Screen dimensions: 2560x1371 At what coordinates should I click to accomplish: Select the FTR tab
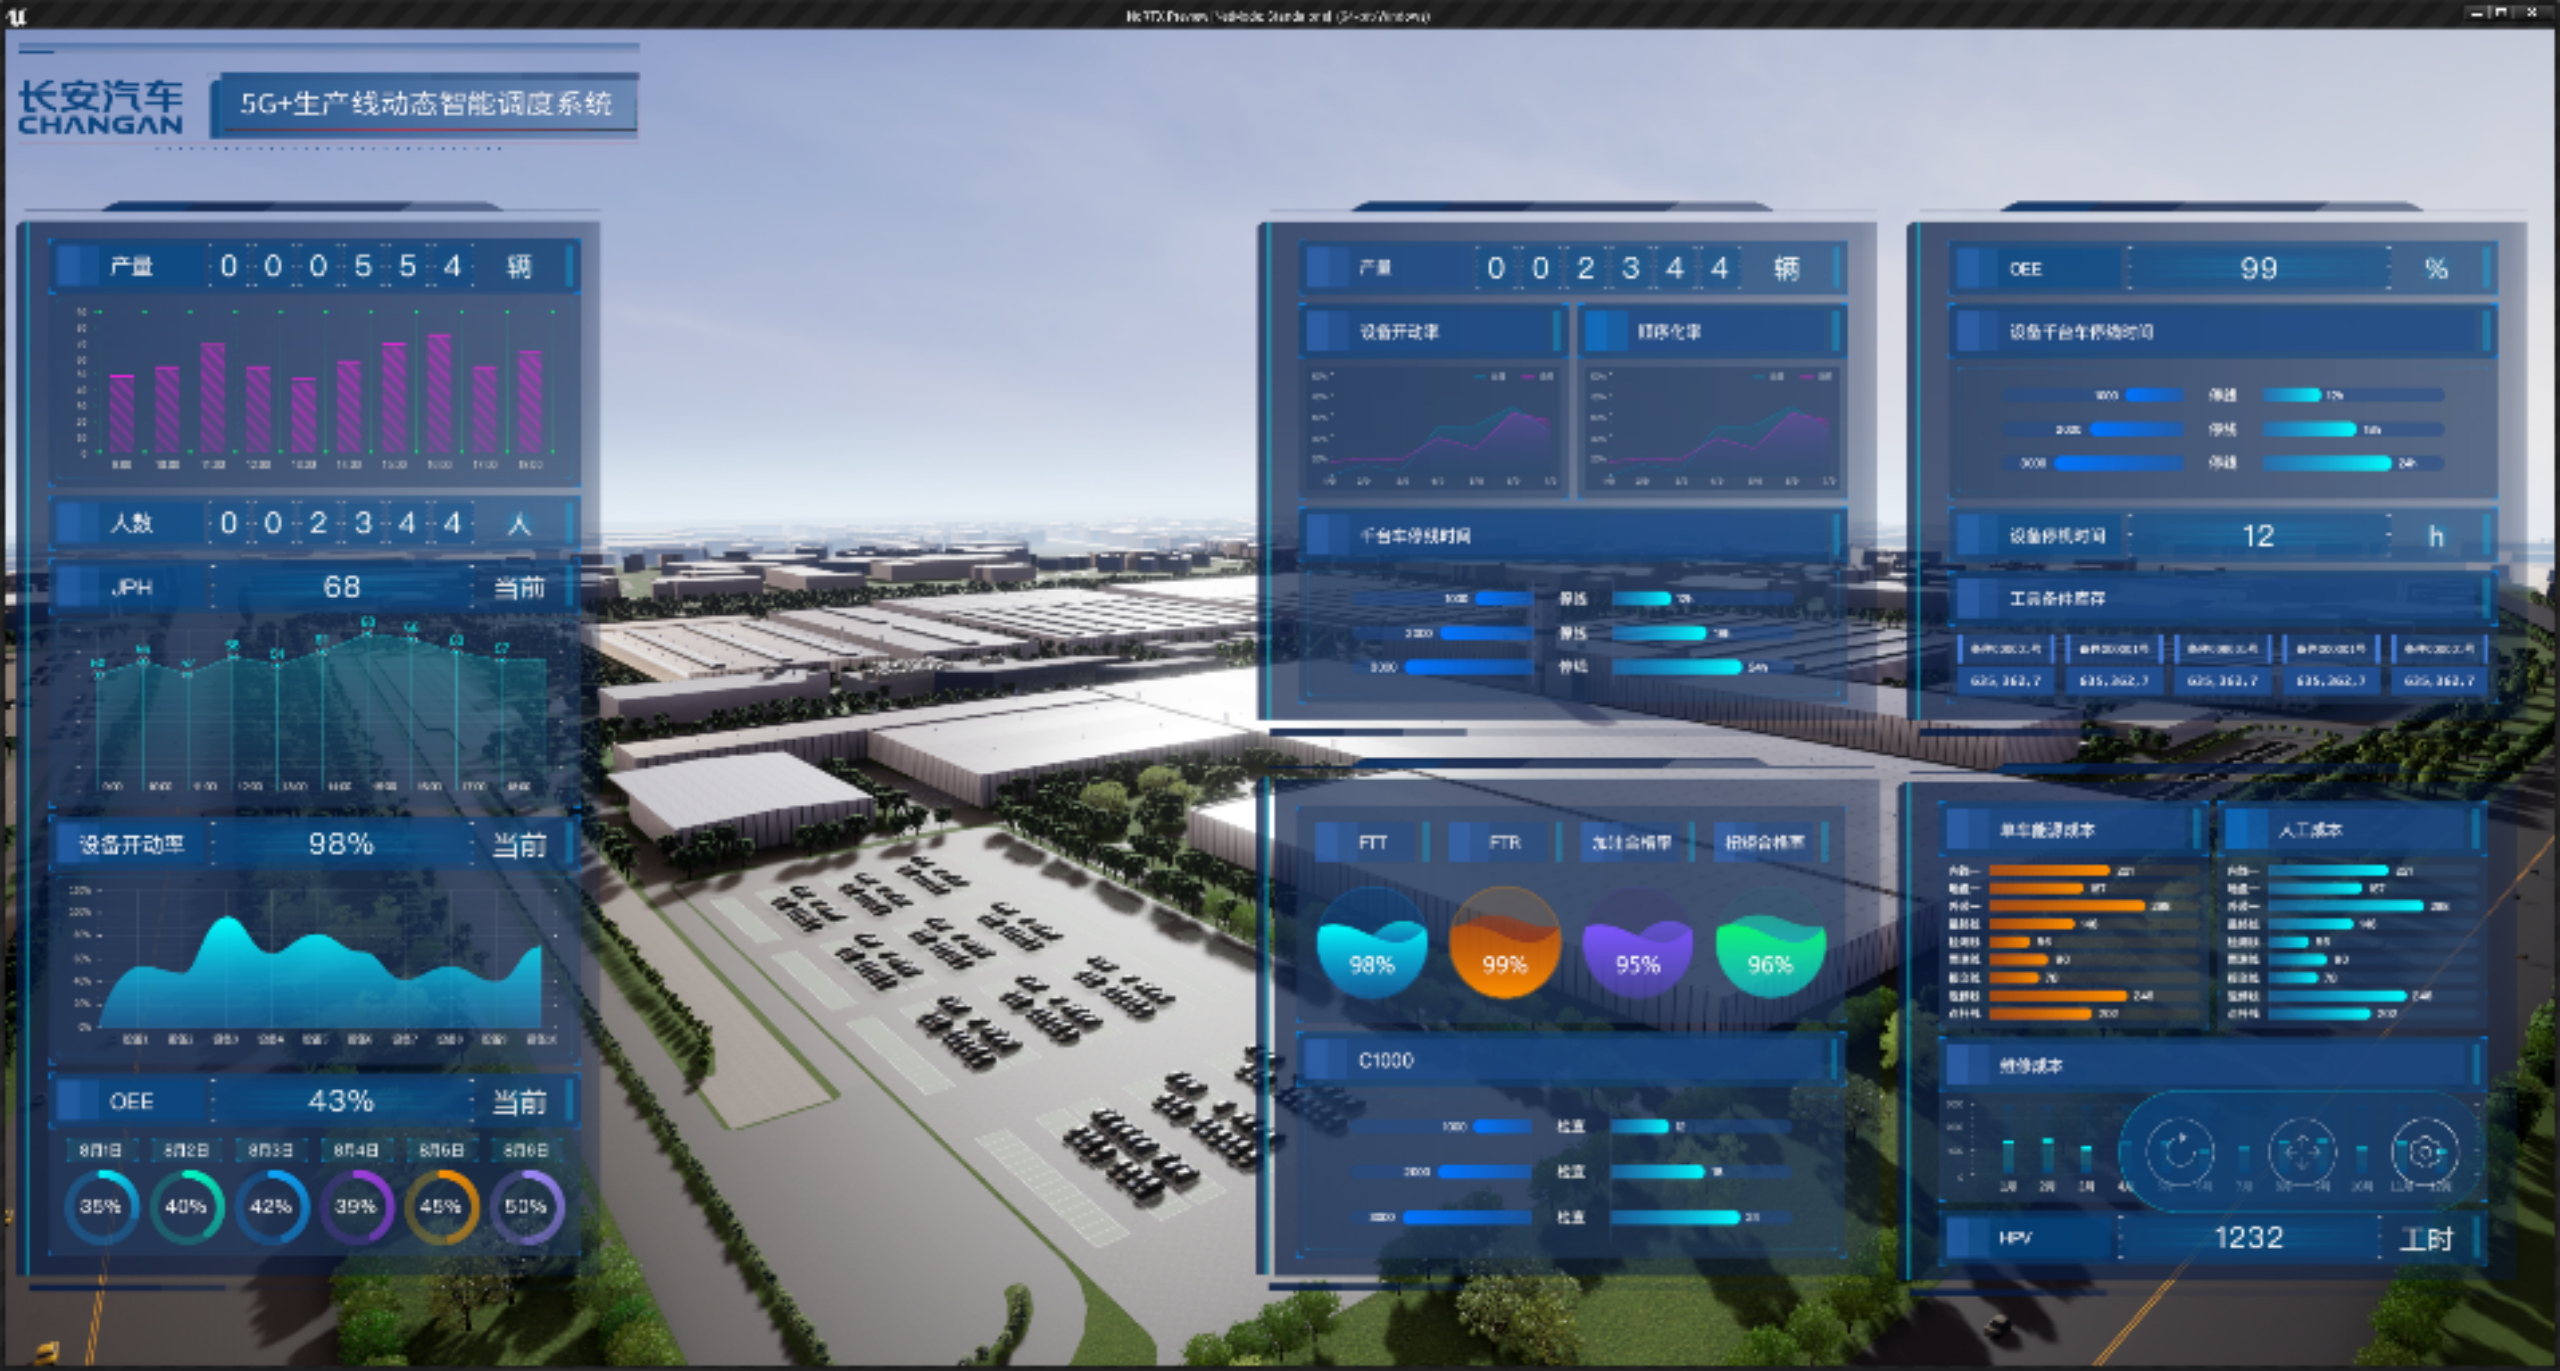1504,843
